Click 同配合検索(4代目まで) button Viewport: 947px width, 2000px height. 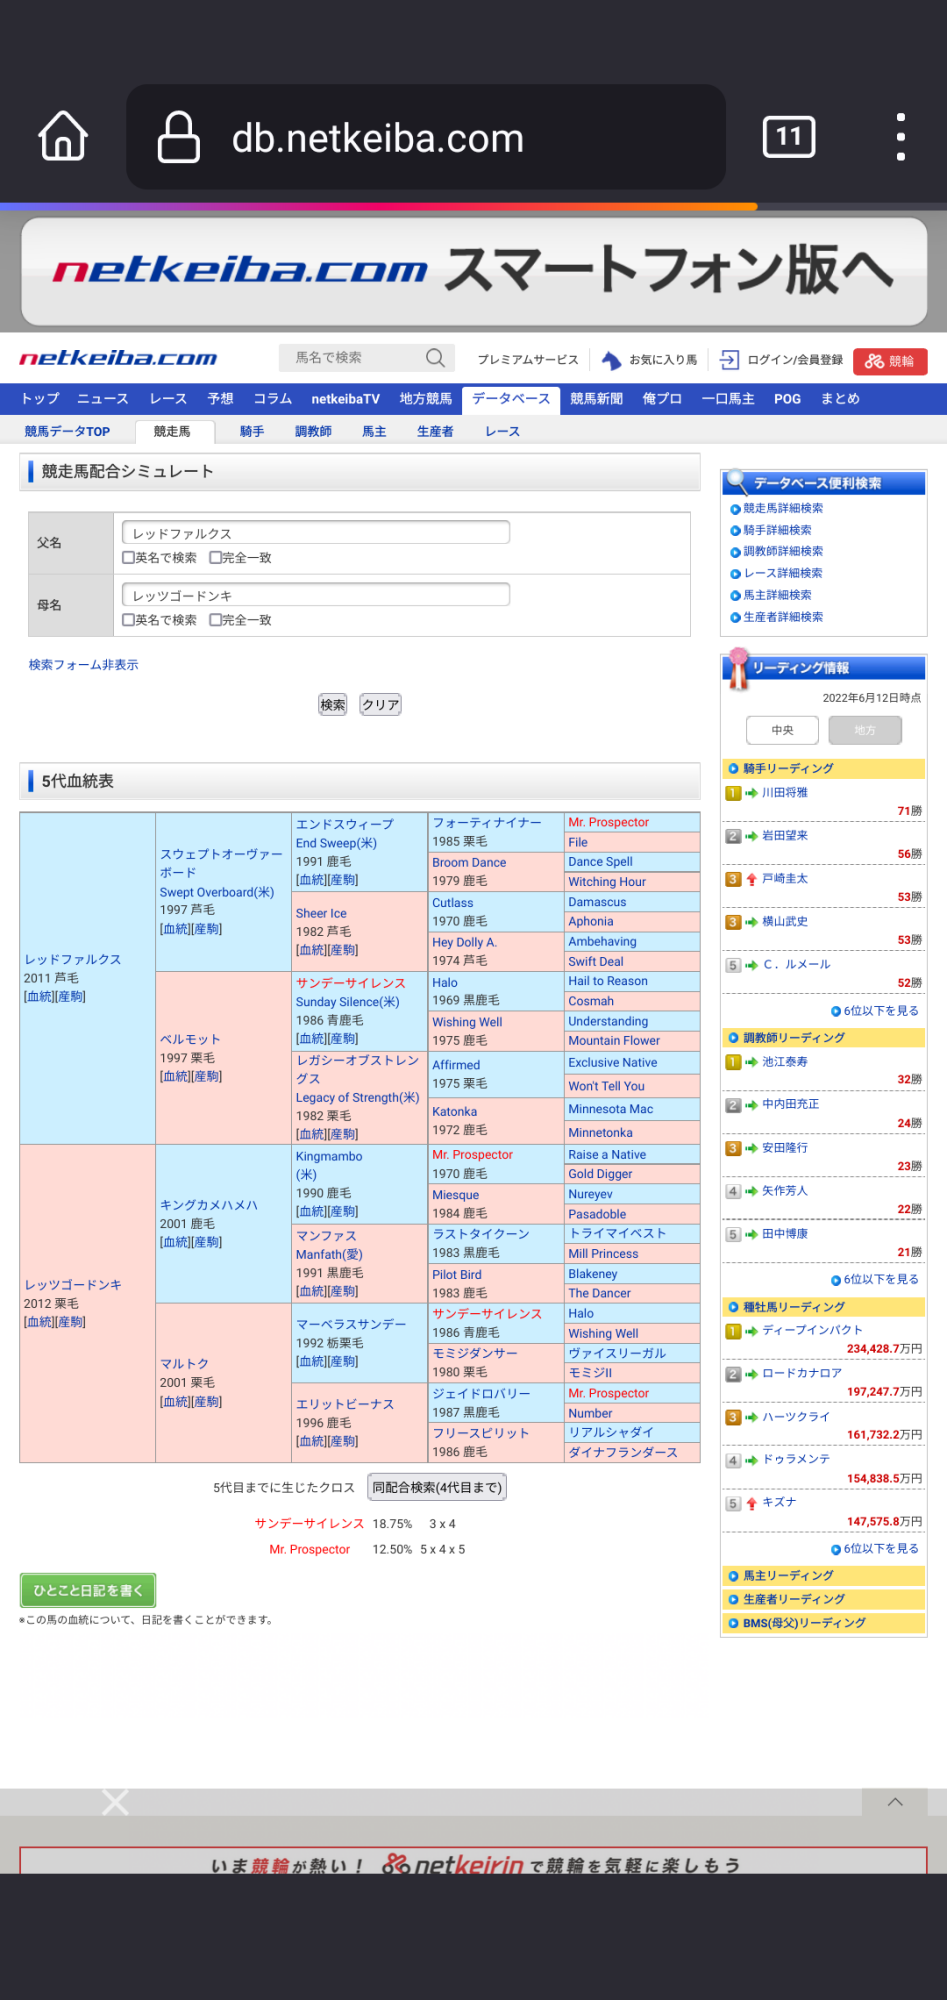coord(437,1487)
